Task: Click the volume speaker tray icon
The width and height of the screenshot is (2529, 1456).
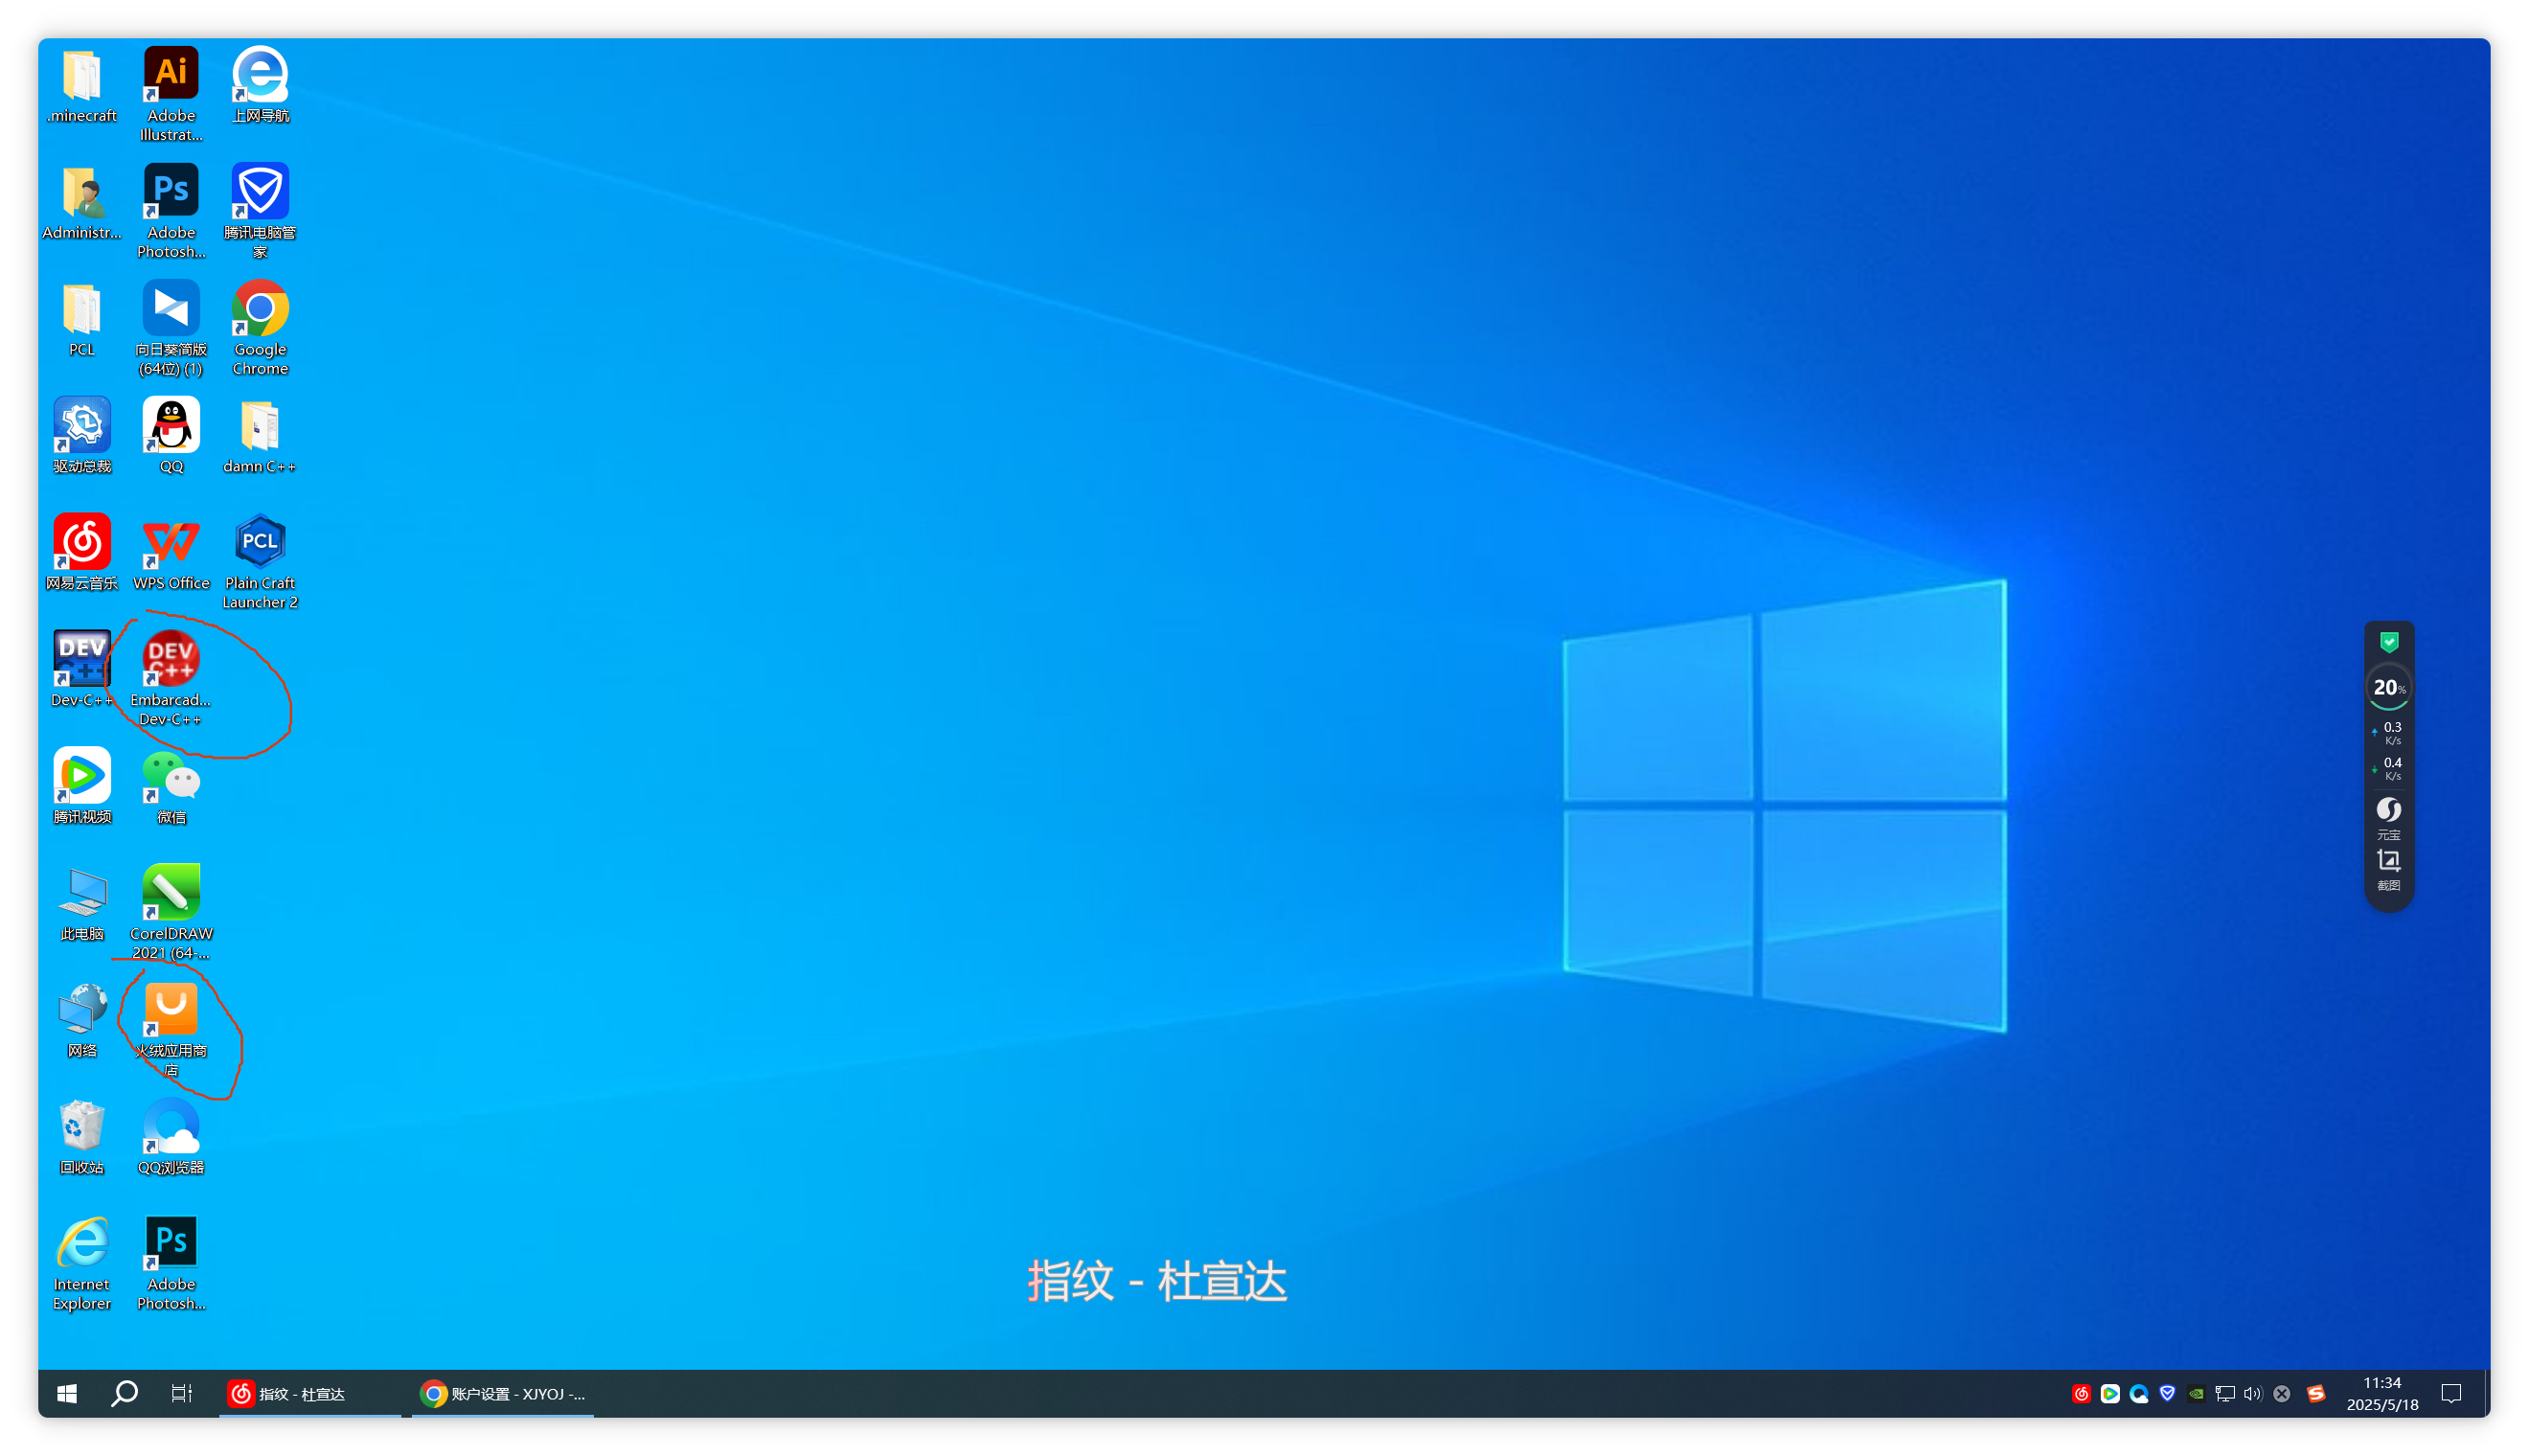Action: coord(2252,1393)
